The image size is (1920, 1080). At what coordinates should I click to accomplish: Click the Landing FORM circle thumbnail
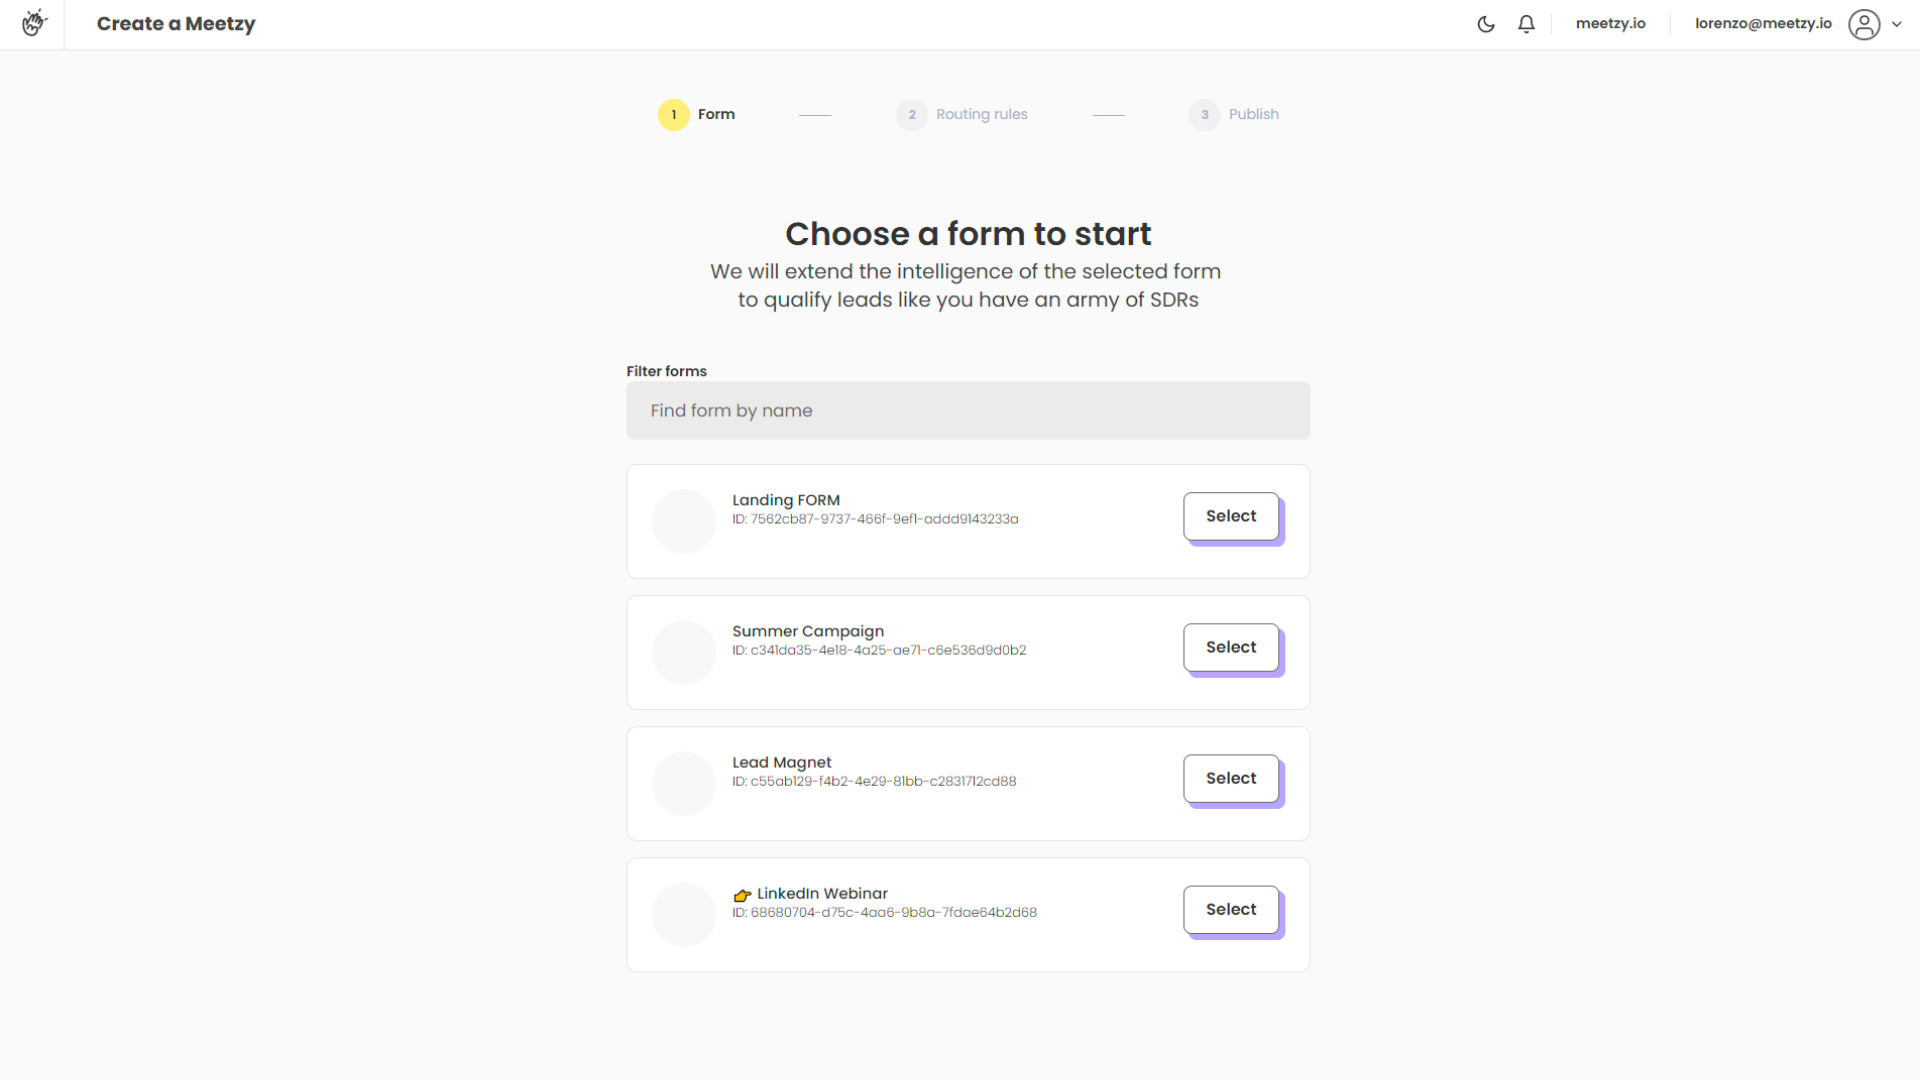pyautogui.click(x=684, y=521)
